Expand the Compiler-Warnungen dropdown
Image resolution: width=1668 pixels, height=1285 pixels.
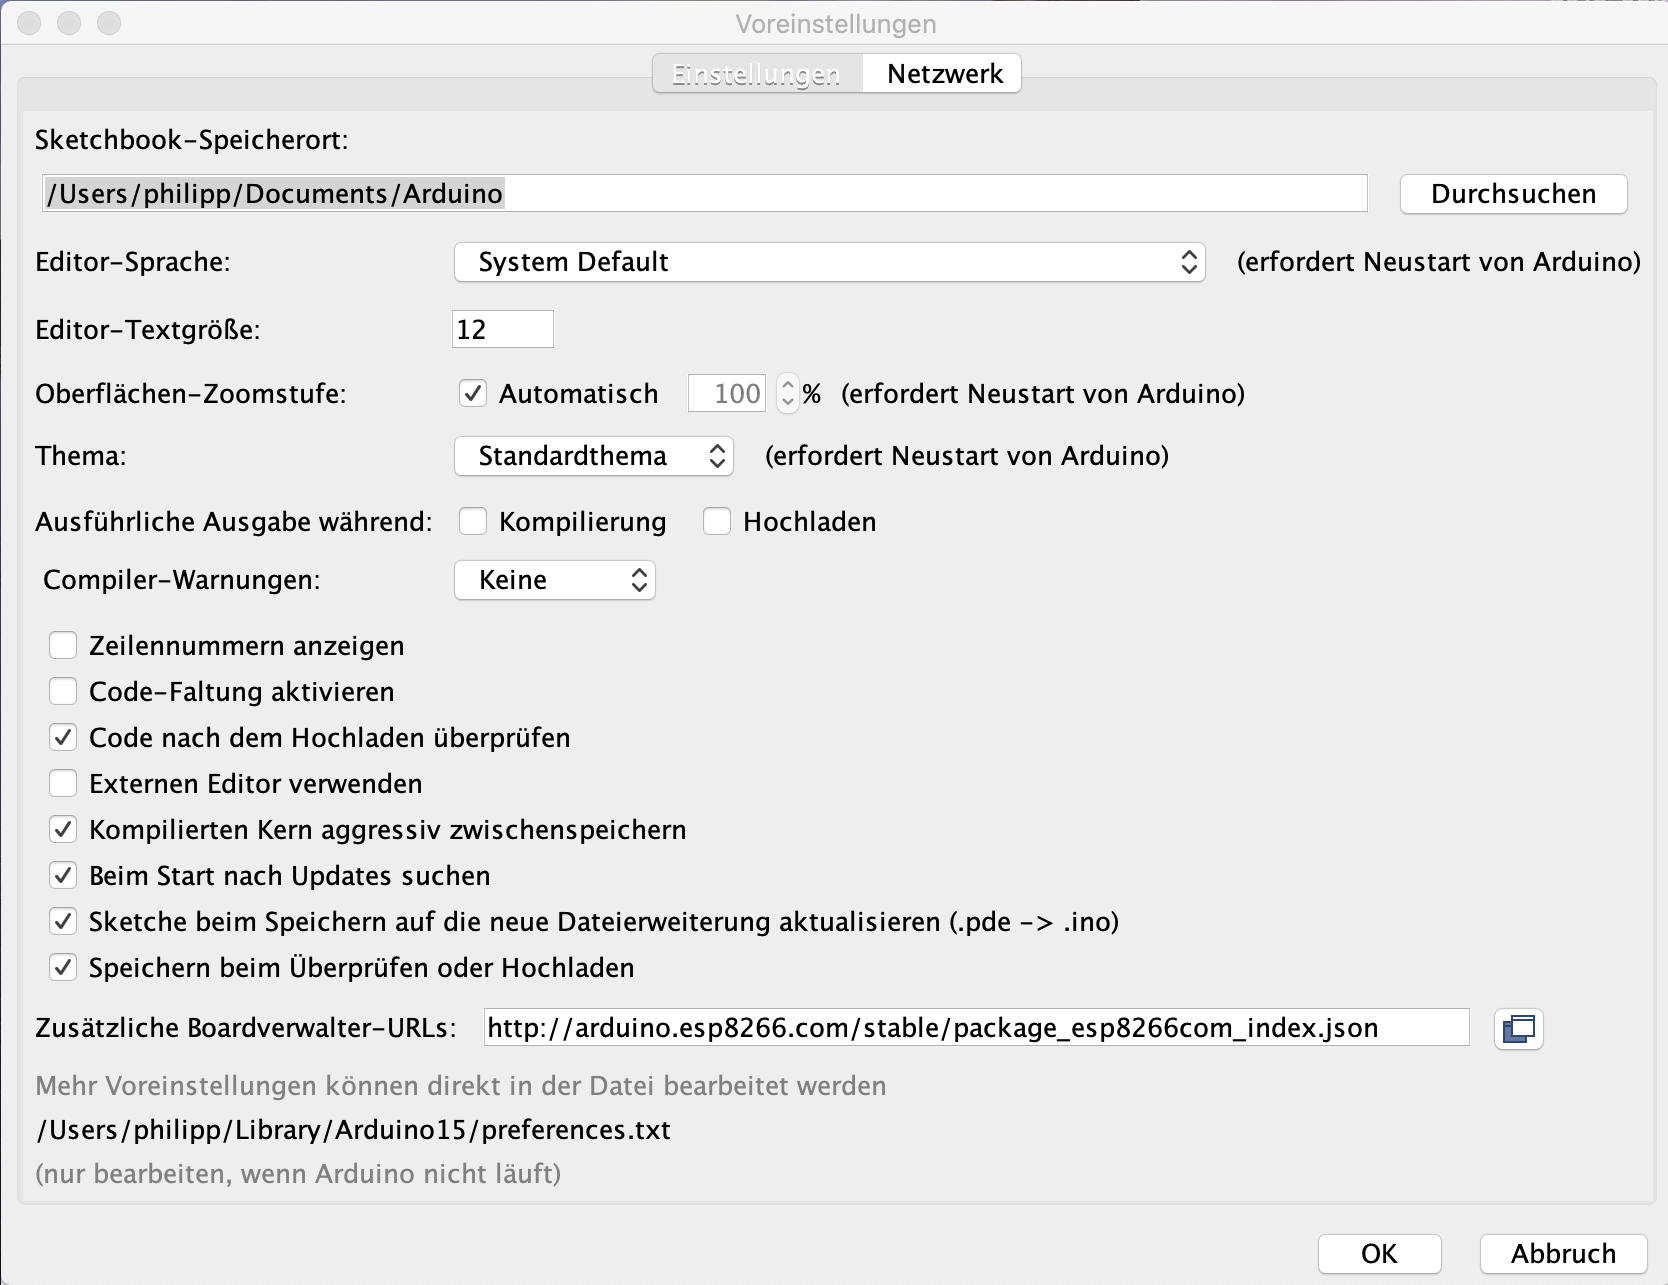554,580
